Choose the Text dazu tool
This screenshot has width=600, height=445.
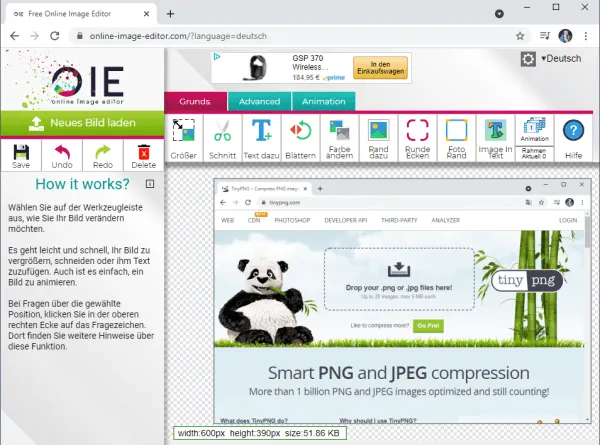(262, 138)
